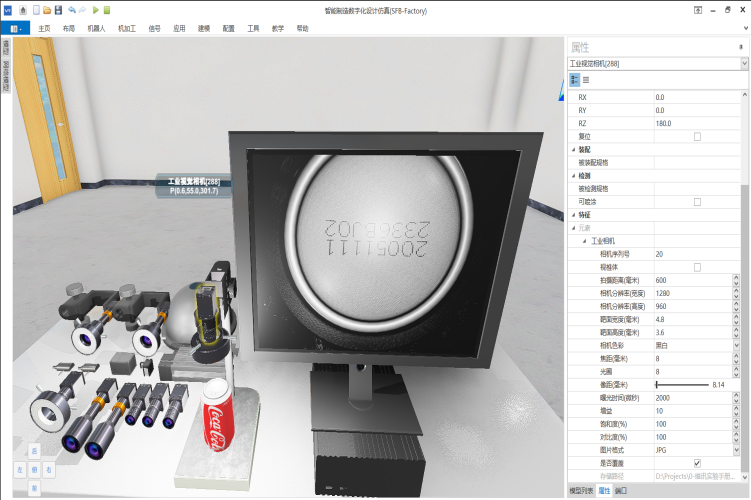The height and width of the screenshot is (500, 751).
Task: Open the 信号 ribbon tab
Action: coord(154,28)
